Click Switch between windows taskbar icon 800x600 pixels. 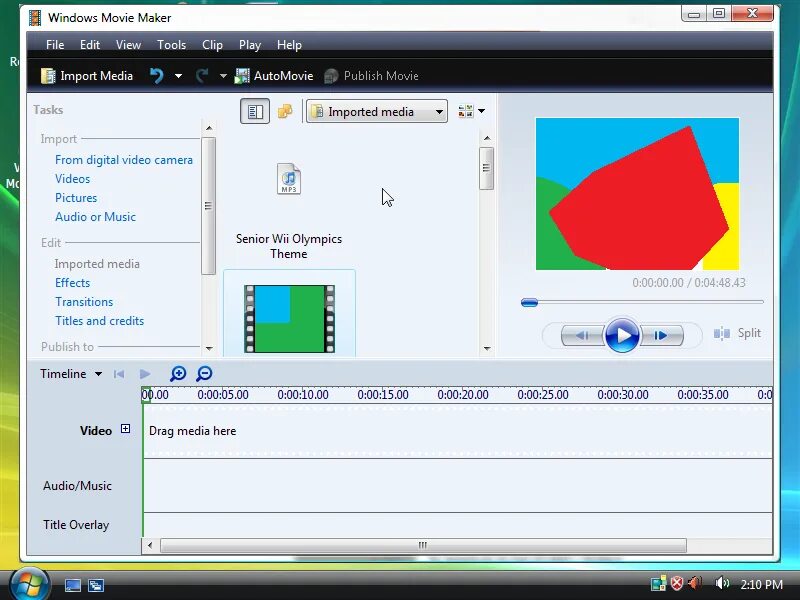pos(95,585)
